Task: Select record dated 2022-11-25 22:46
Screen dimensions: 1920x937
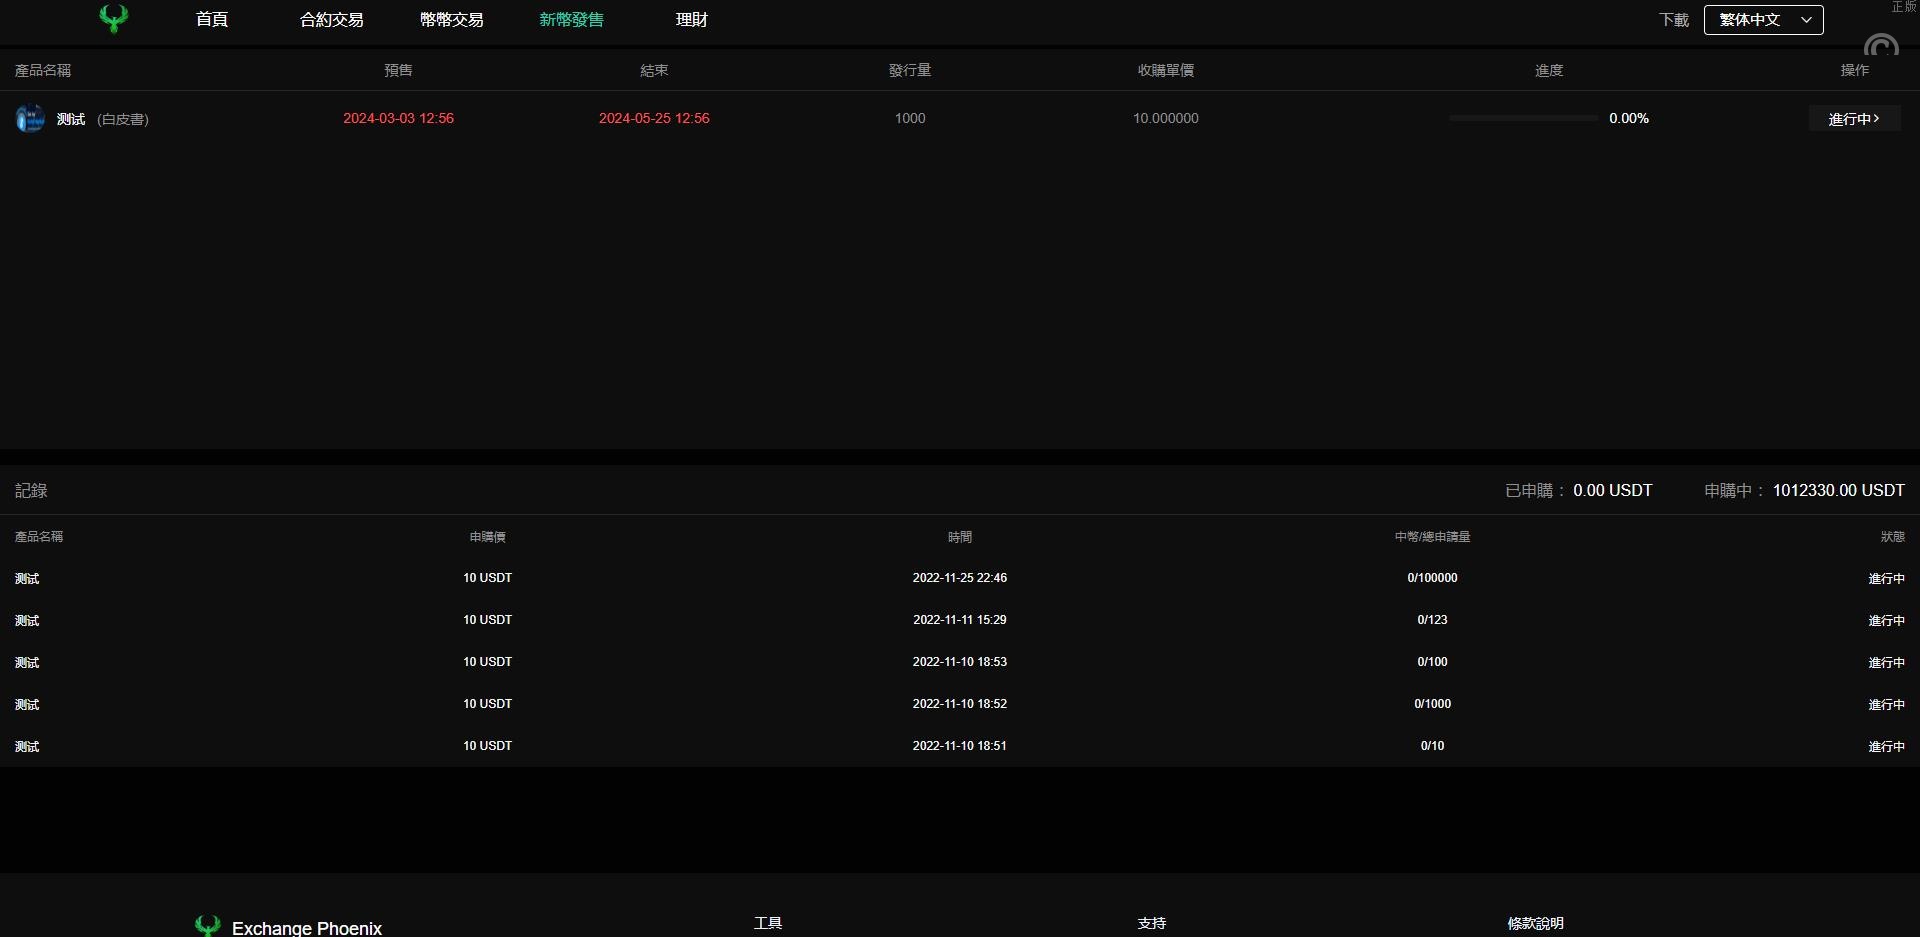Action: pyautogui.click(x=959, y=578)
